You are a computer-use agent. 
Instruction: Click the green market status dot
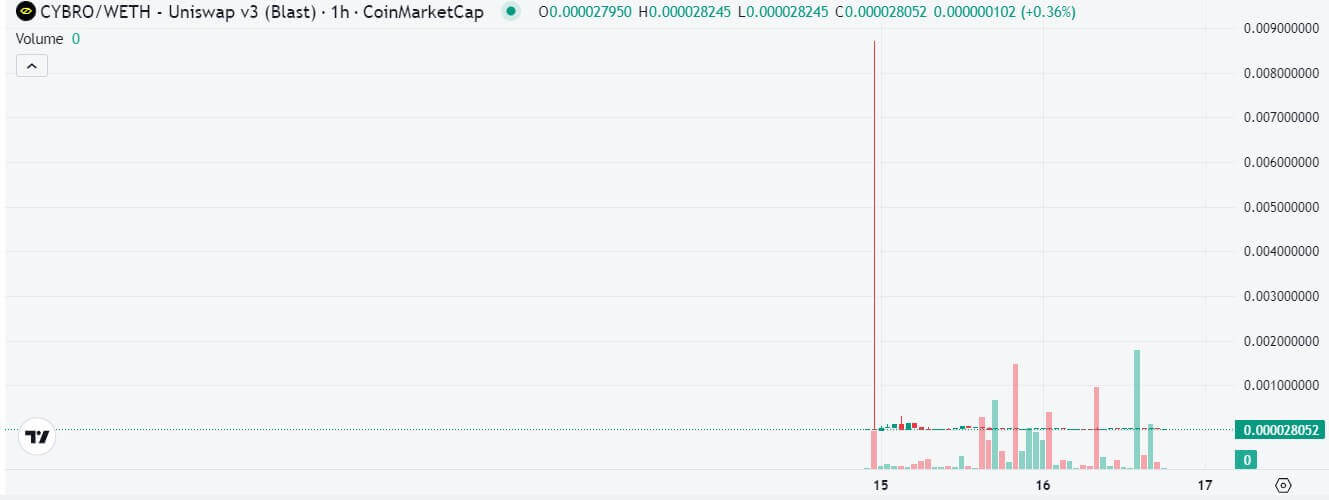tap(512, 12)
